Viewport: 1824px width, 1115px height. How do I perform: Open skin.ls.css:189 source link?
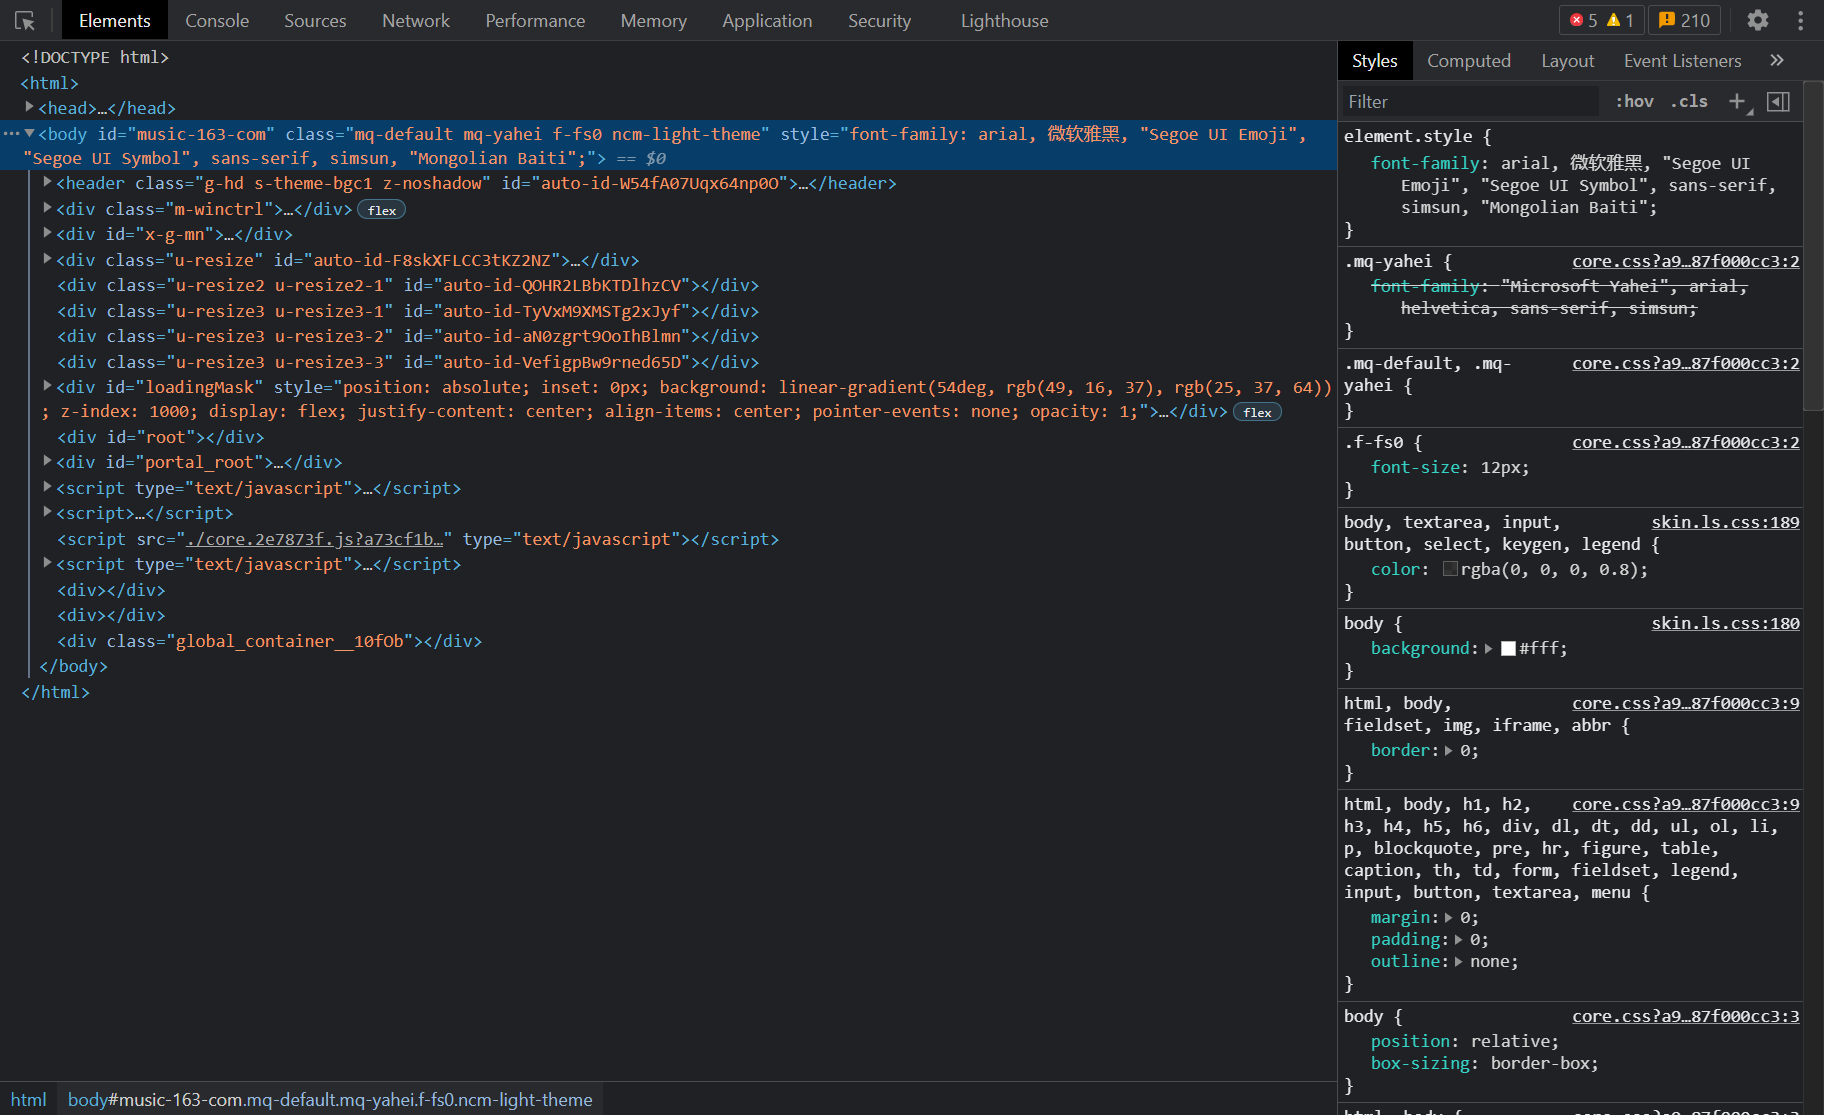(x=1725, y=523)
